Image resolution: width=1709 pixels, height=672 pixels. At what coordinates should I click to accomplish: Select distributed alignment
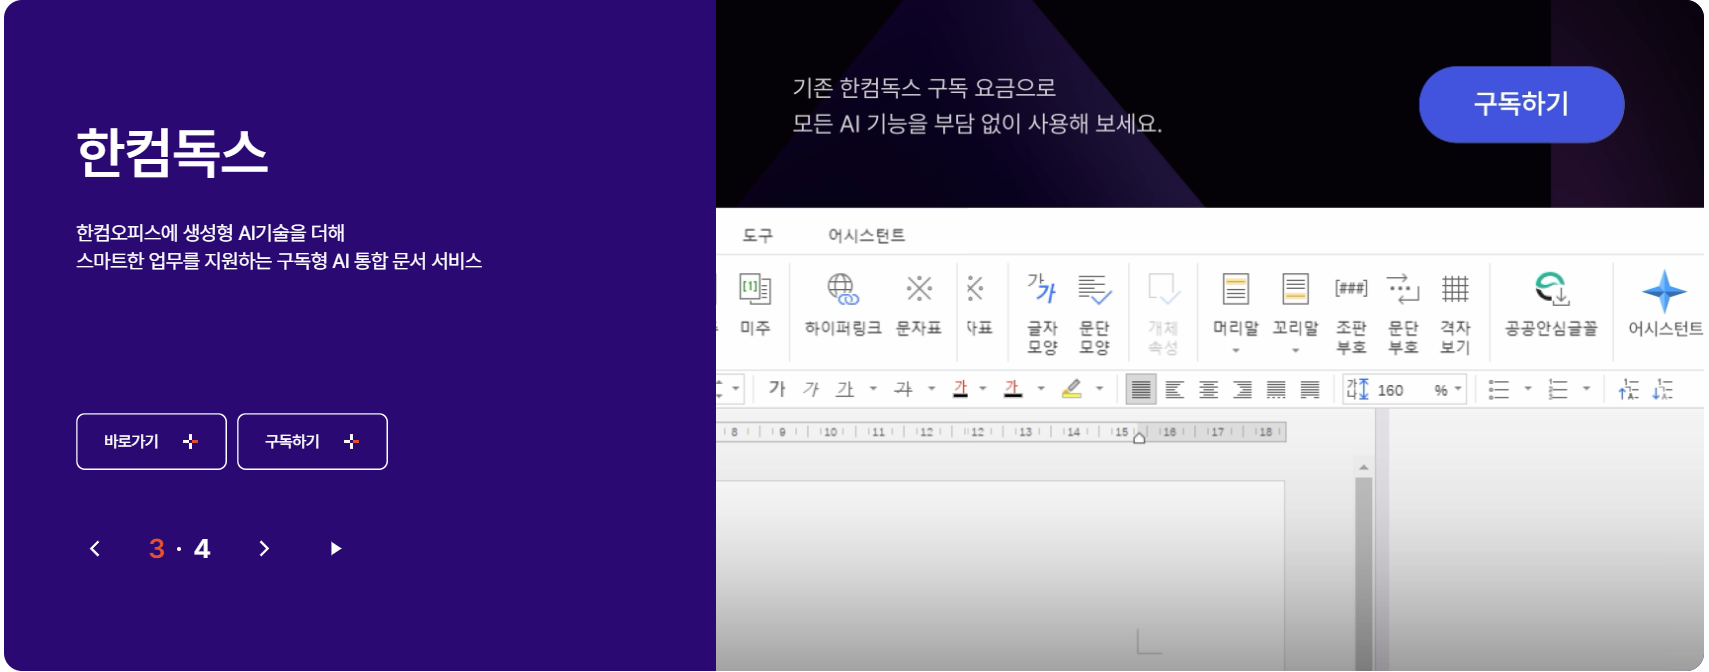1277,389
